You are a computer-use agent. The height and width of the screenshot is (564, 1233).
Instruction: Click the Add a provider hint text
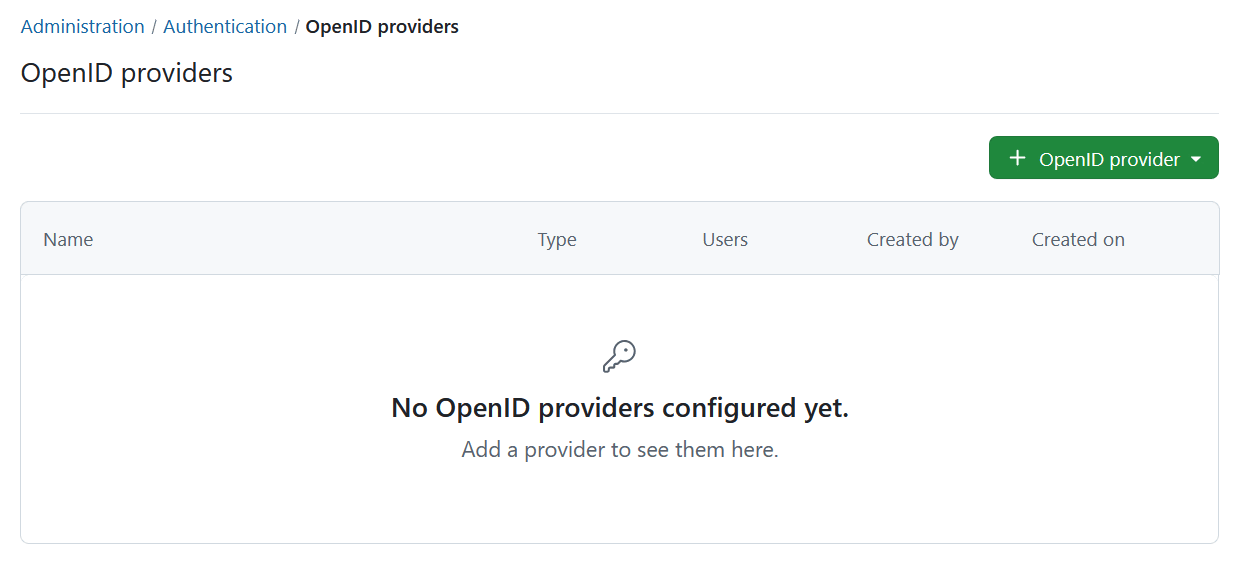pyautogui.click(x=619, y=450)
